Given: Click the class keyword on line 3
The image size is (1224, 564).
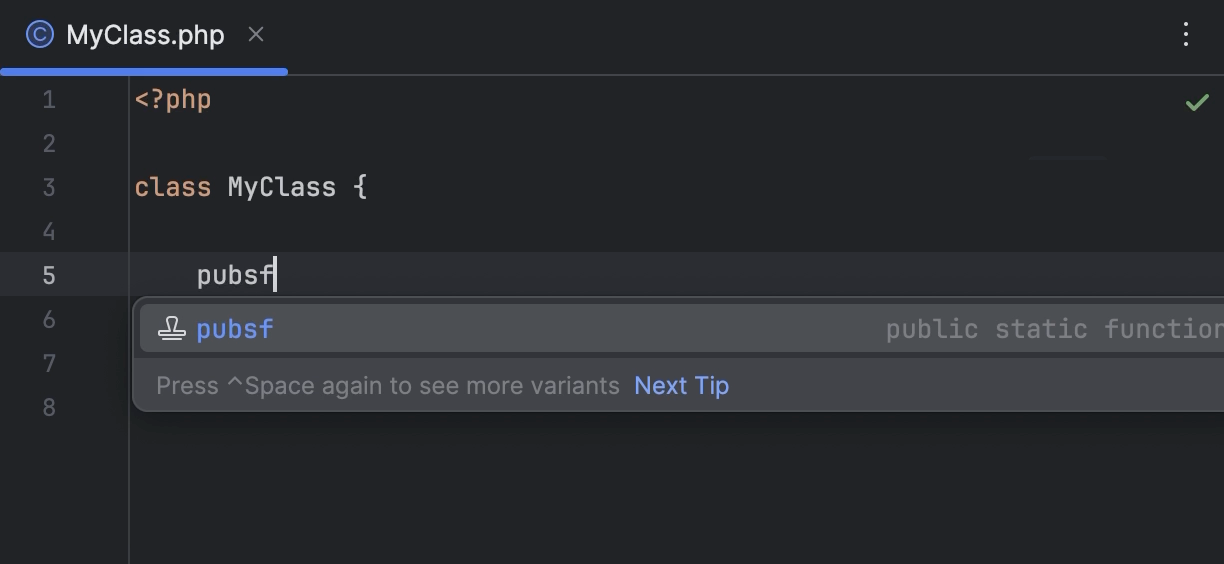Looking at the screenshot, I should (x=172, y=188).
